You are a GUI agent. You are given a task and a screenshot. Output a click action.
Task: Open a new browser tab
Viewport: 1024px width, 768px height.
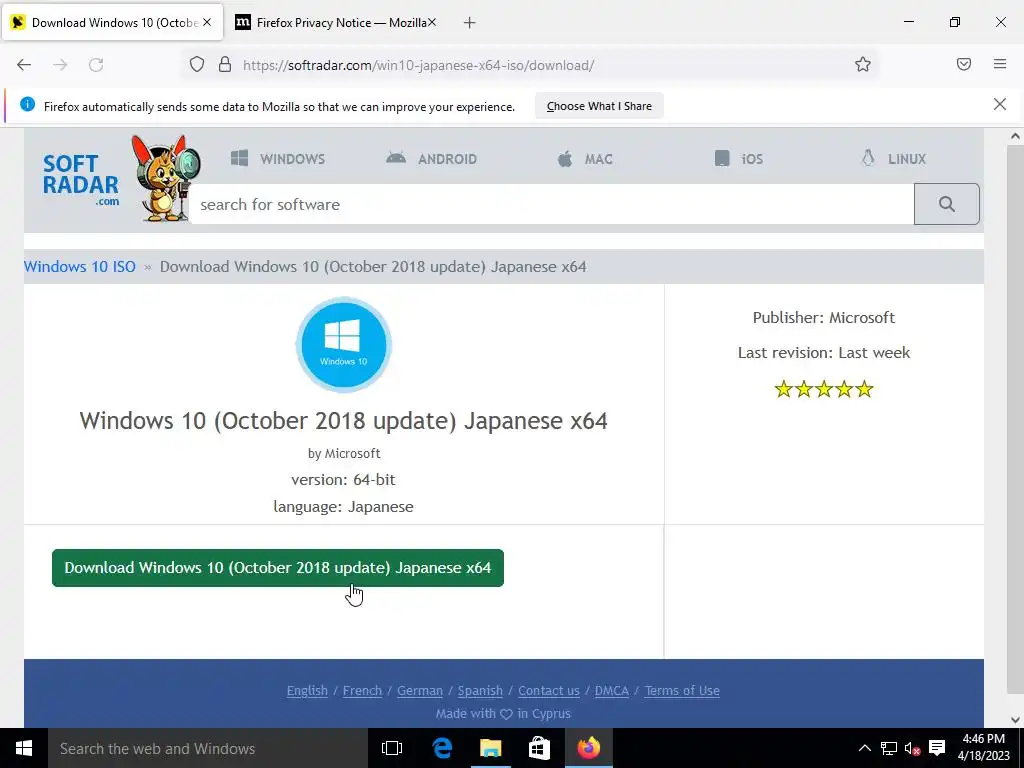469,23
